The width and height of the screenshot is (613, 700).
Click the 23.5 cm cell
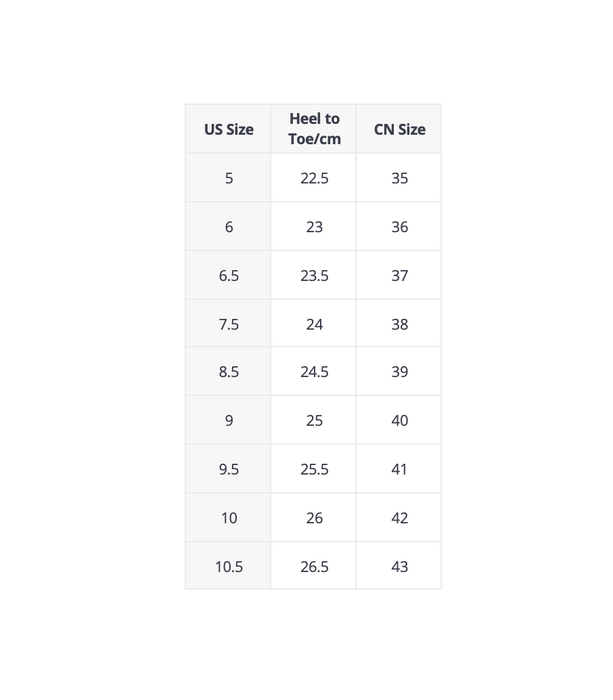(313, 275)
